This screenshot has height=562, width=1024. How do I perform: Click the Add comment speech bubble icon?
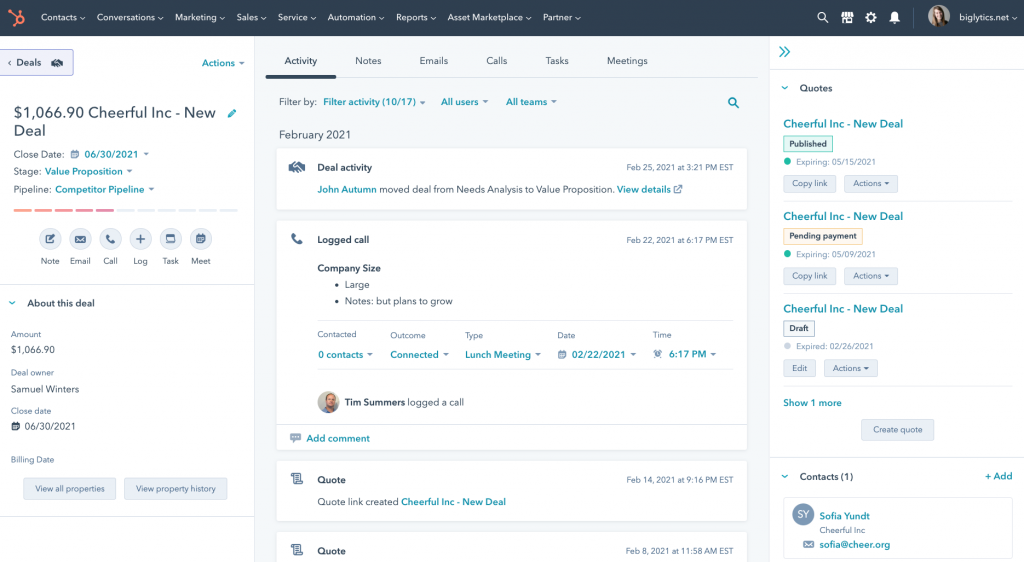tap(295, 438)
